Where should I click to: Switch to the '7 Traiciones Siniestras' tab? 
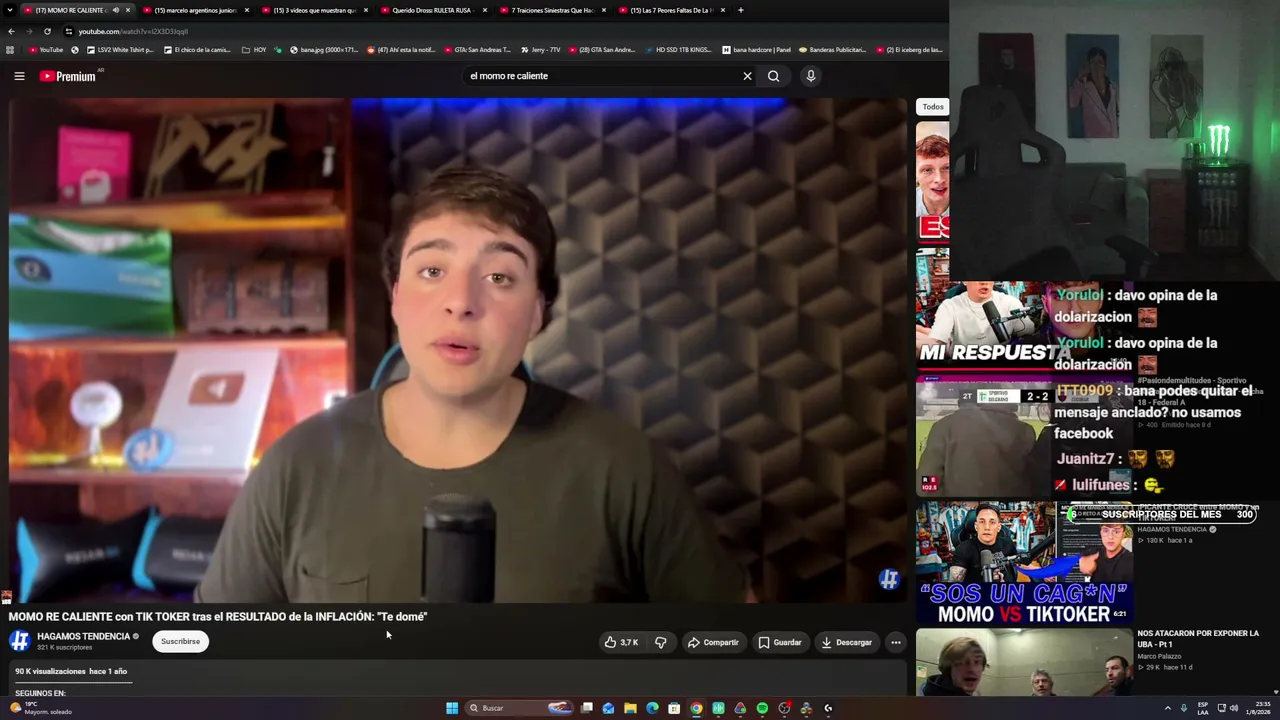[x=552, y=10]
